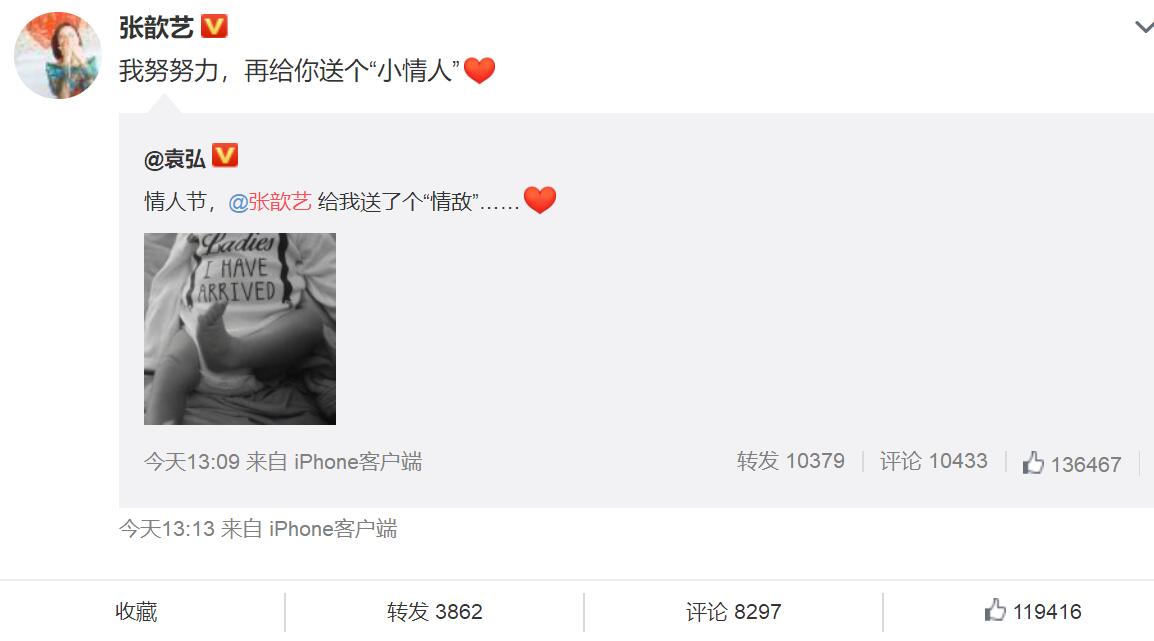Click the thumbs-up icon showing 136467 likes
Image resolution: width=1154 pixels, height=641 pixels.
[x=1033, y=463]
